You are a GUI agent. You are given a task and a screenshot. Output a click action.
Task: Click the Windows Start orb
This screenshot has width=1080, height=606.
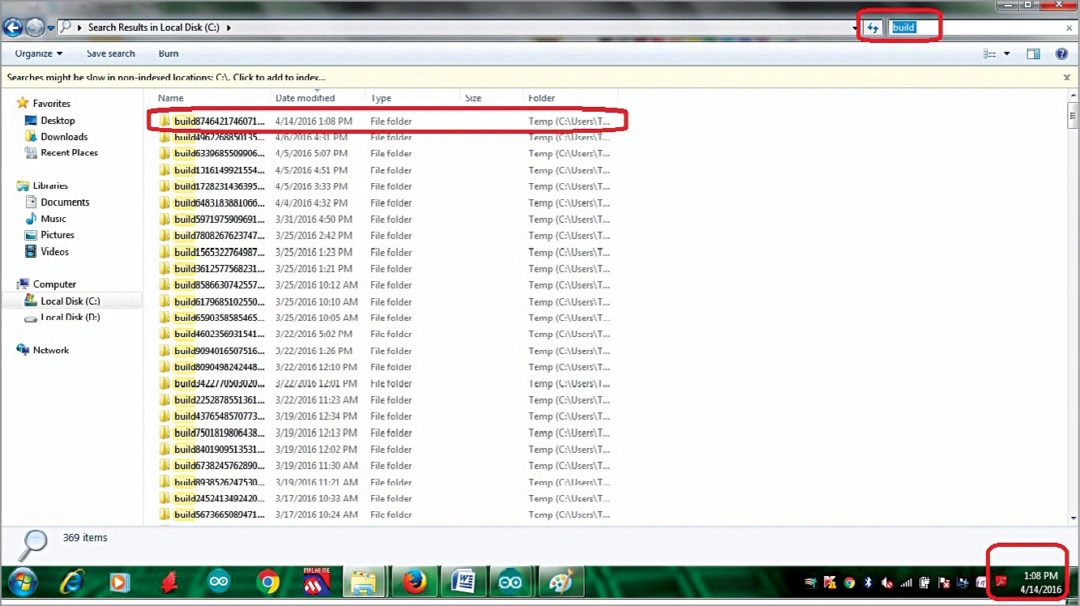point(22,582)
